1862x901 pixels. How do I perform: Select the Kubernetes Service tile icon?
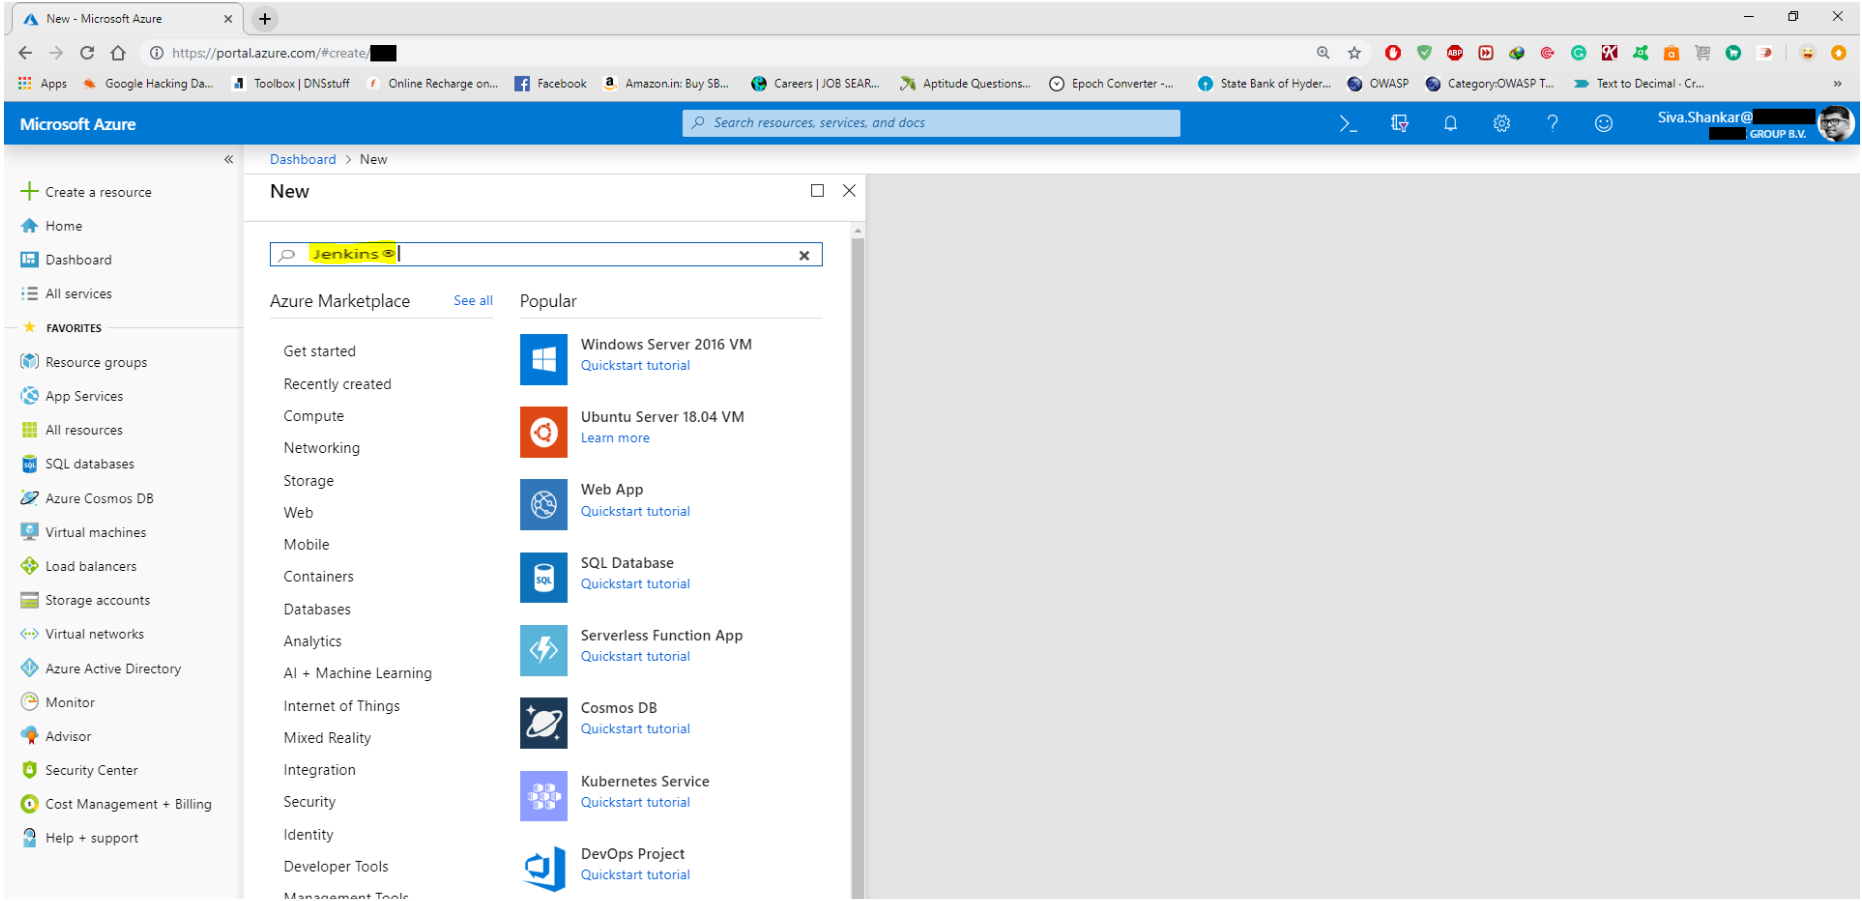click(543, 795)
